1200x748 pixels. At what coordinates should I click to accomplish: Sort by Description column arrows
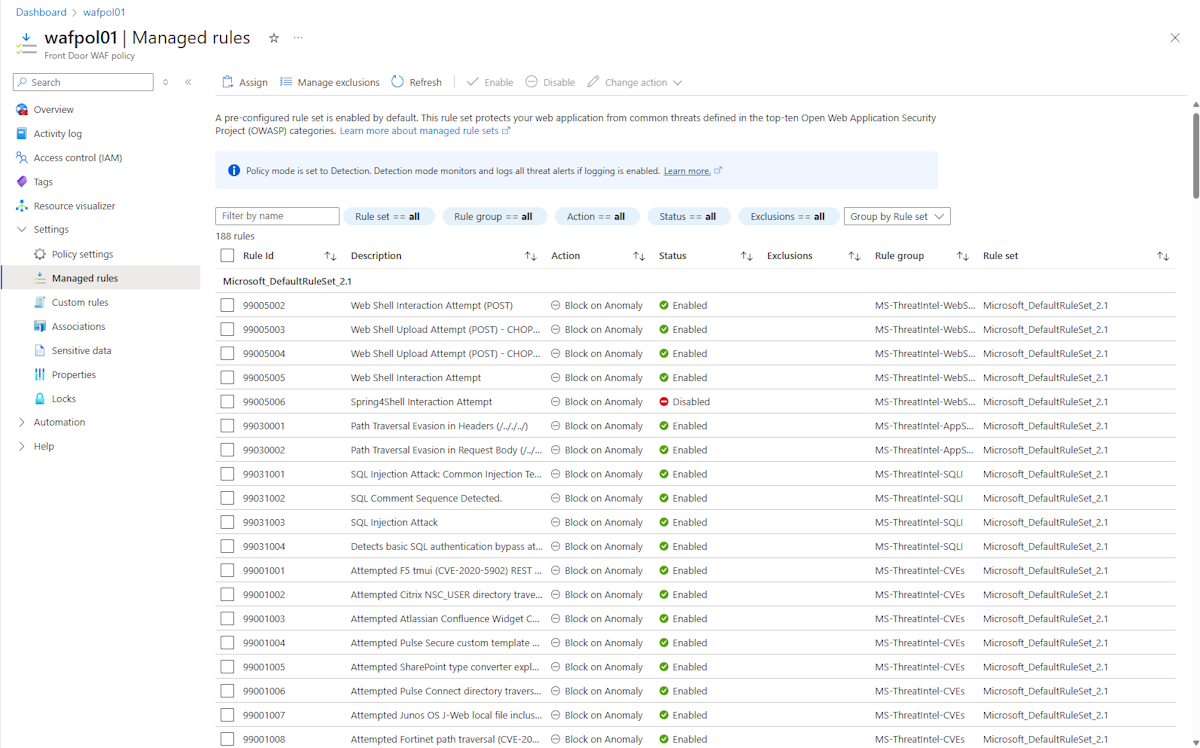coord(530,256)
